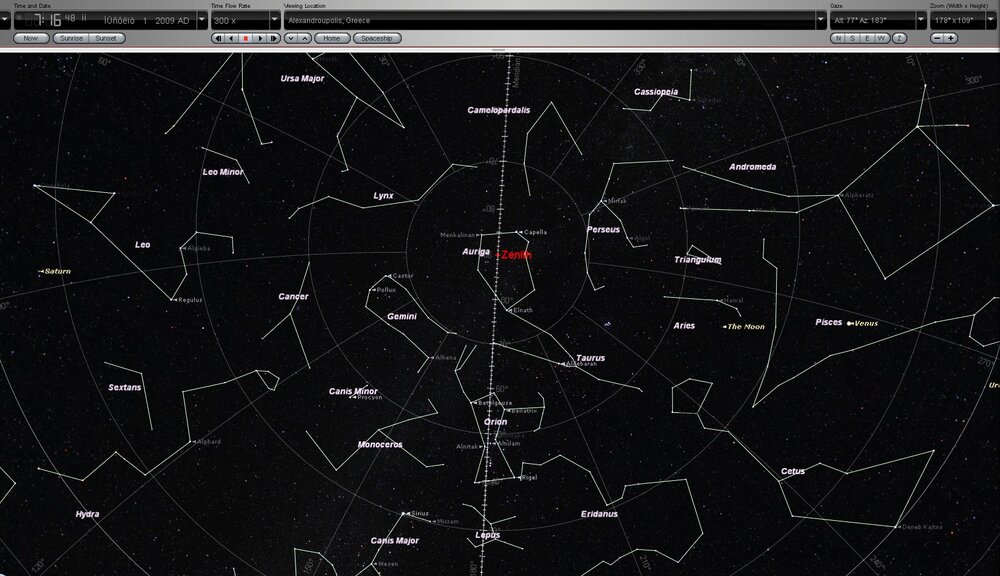This screenshot has width=1000, height=576.
Task: Run time backward with the reverse play button
Action: (x=232, y=38)
